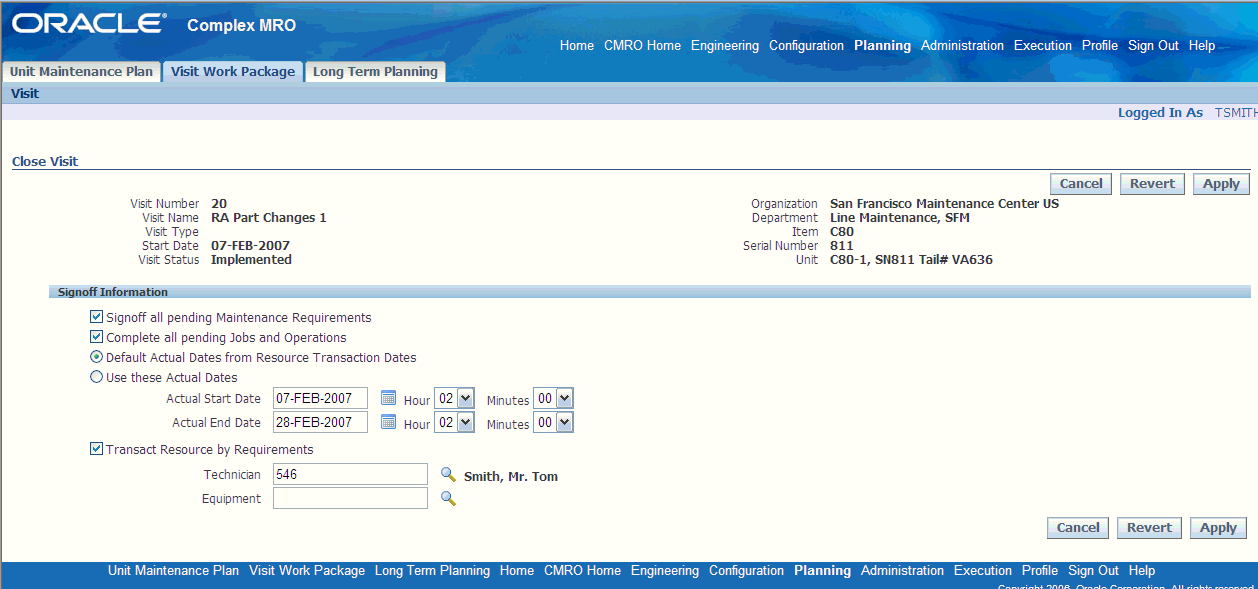Open Profile footer link
Screen dimensions: 1258x589
pos(1040,571)
